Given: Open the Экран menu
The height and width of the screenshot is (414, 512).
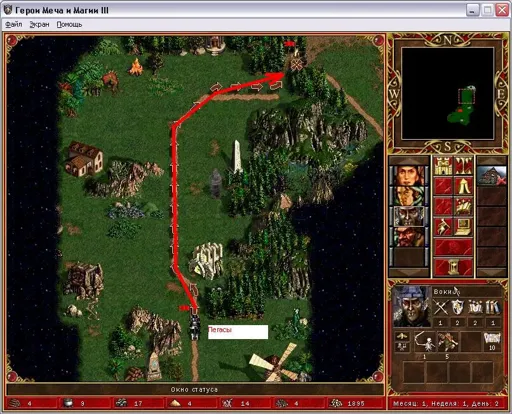Looking at the screenshot, I should 39,24.
